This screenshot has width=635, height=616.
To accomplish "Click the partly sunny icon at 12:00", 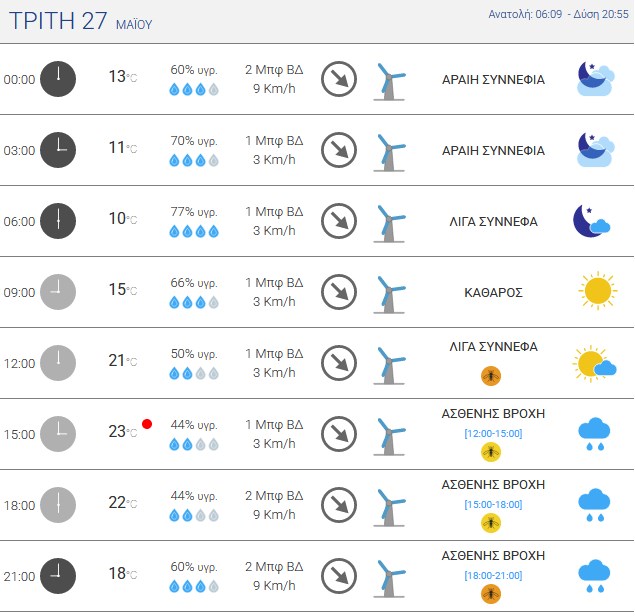I will [x=594, y=363].
